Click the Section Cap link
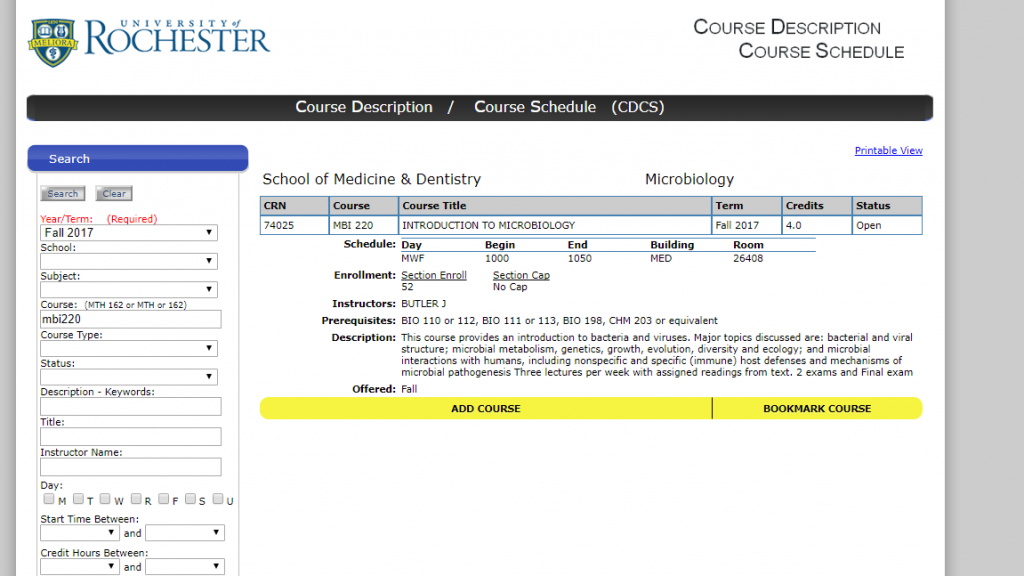This screenshot has width=1024, height=576. click(521, 276)
